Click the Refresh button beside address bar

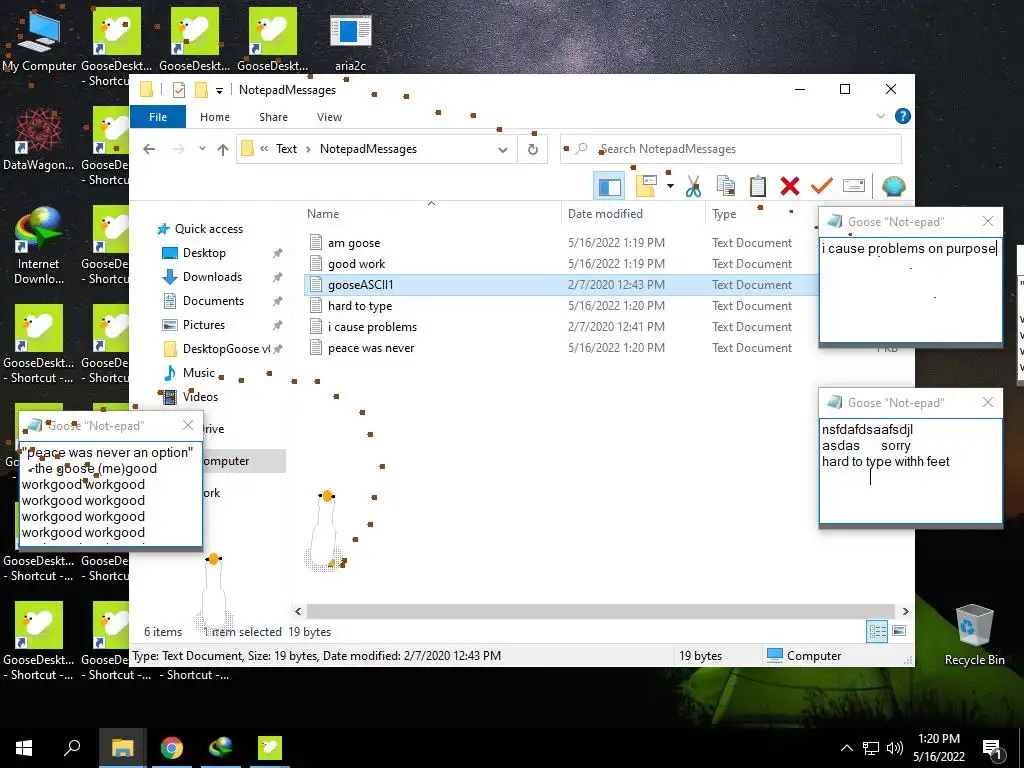click(x=533, y=150)
